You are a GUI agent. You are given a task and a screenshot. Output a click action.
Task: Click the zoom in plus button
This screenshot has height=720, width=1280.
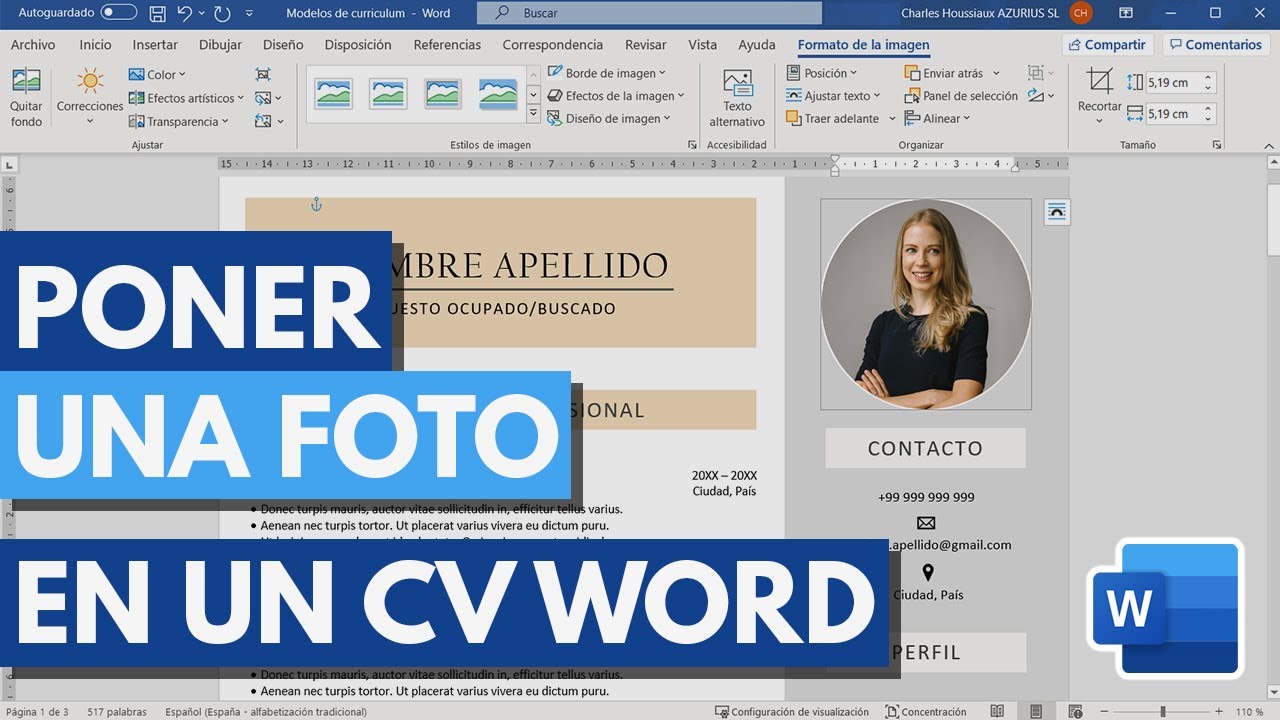pyautogui.click(x=1219, y=712)
